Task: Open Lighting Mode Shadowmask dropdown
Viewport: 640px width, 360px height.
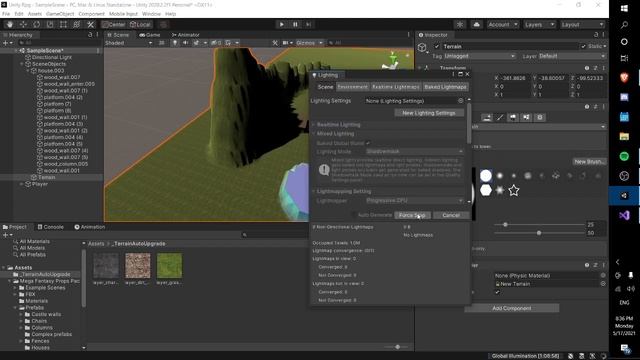Action: [414, 151]
